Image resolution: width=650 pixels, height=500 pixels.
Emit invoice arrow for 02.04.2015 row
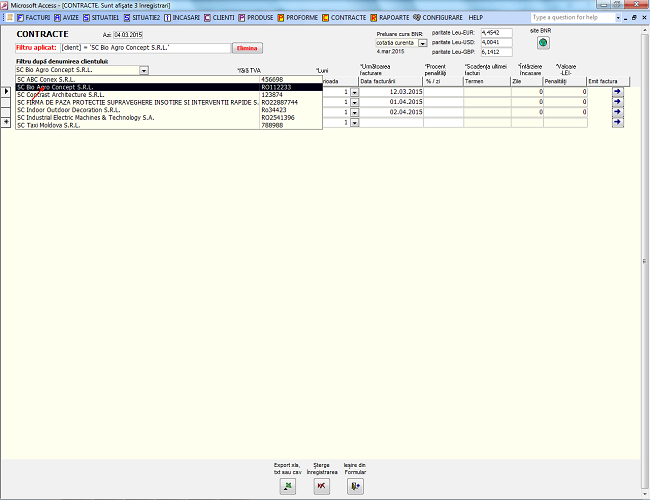click(618, 112)
